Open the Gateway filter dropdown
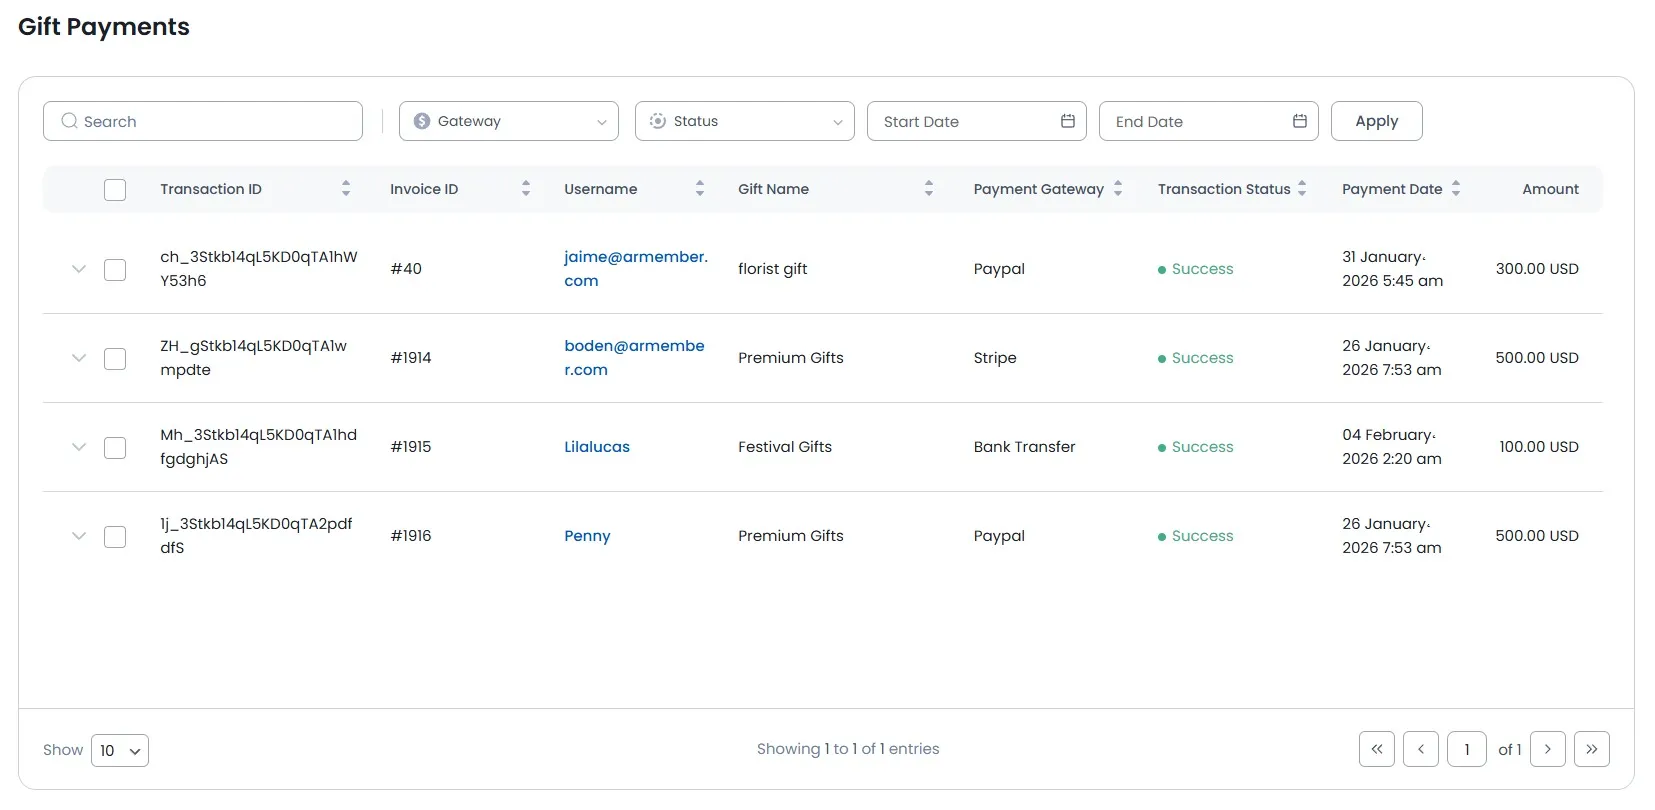The height and width of the screenshot is (810, 1655). 509,121
